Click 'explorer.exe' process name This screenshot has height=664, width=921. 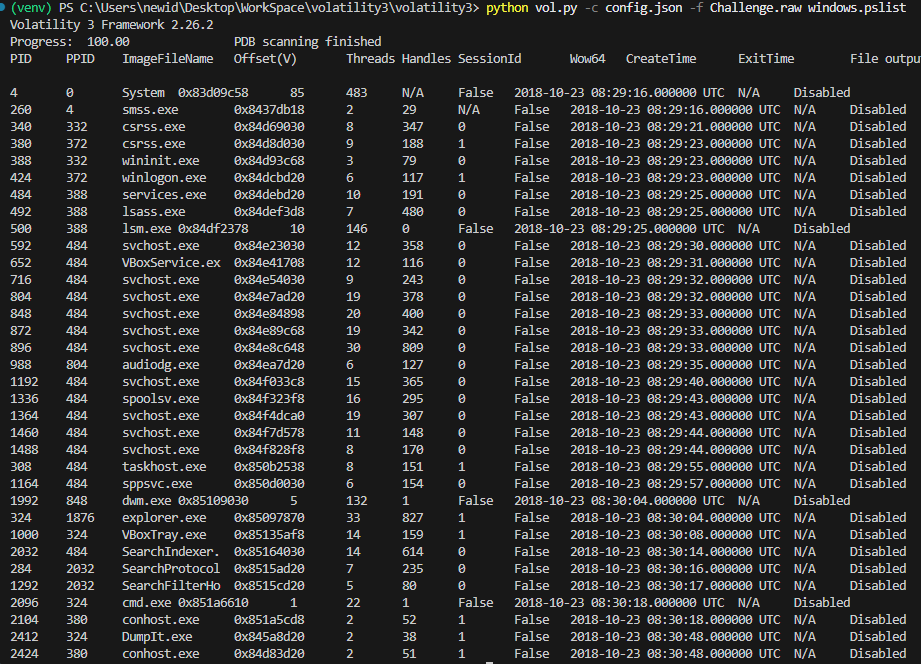(x=164, y=518)
